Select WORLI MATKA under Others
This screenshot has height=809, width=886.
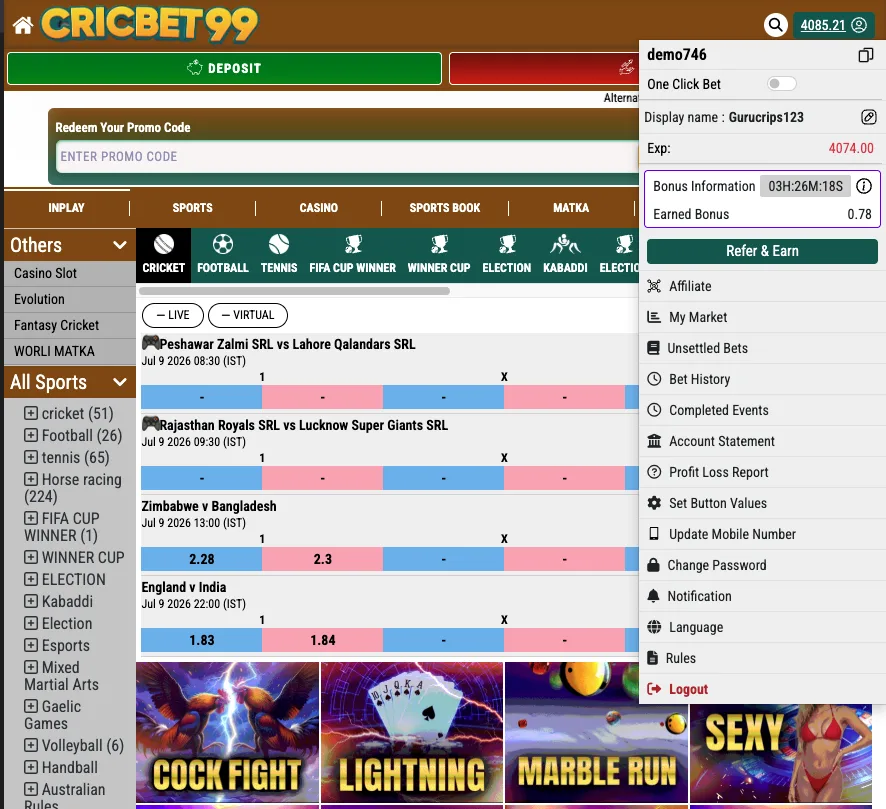click(70, 351)
